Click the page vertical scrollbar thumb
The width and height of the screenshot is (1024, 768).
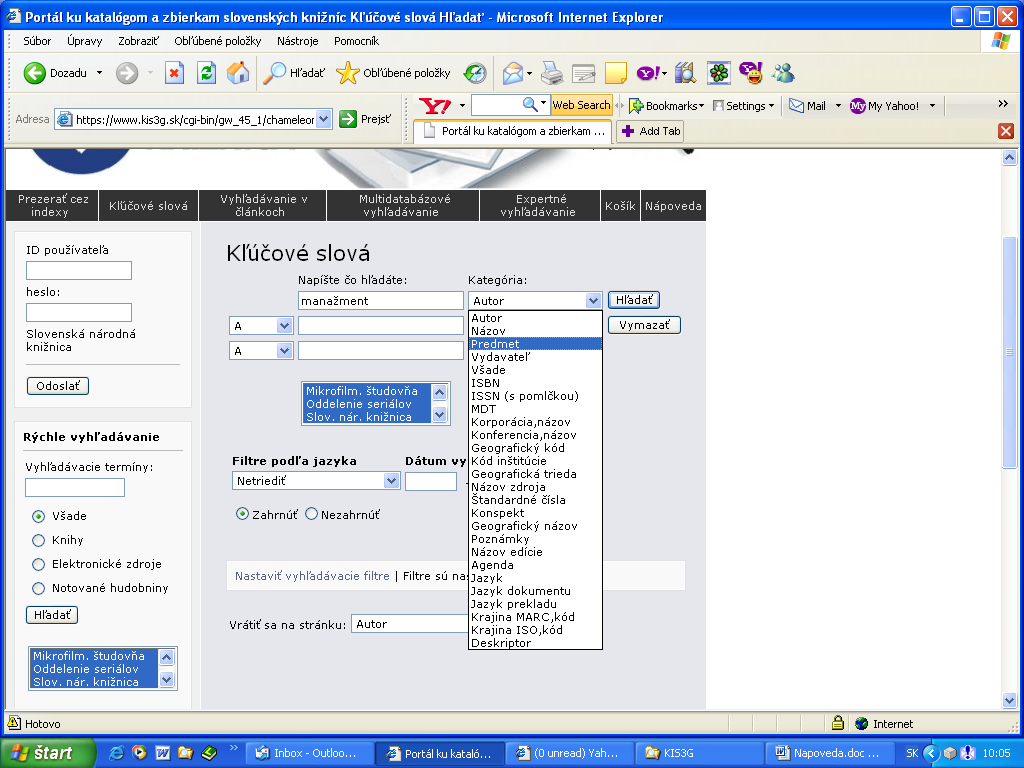coord(1010,353)
